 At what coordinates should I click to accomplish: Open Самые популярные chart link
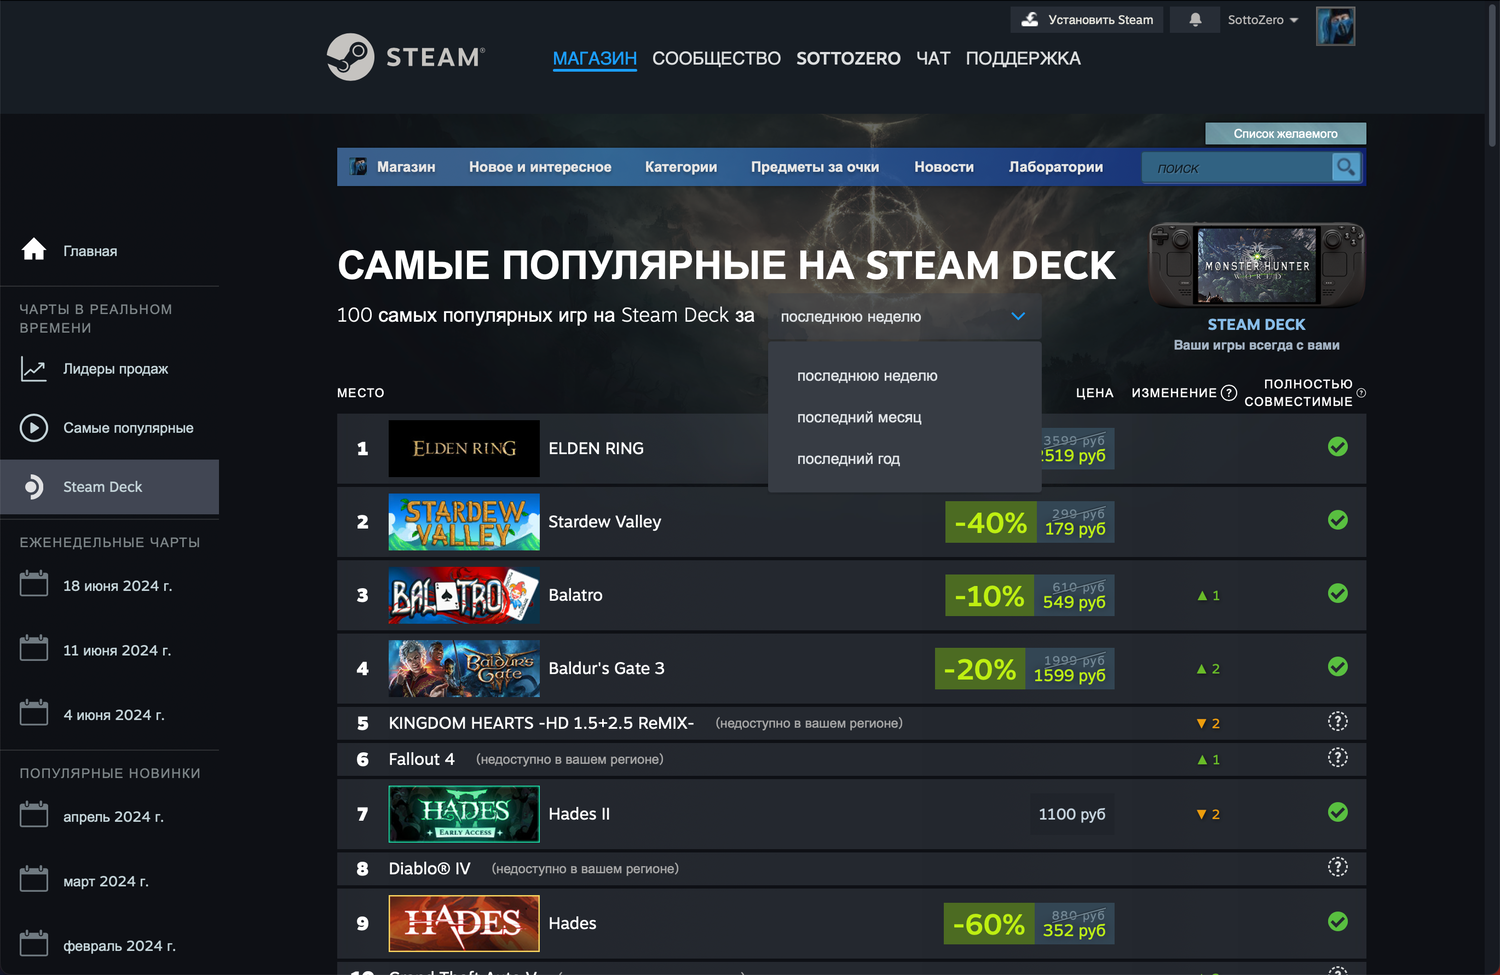coord(129,428)
